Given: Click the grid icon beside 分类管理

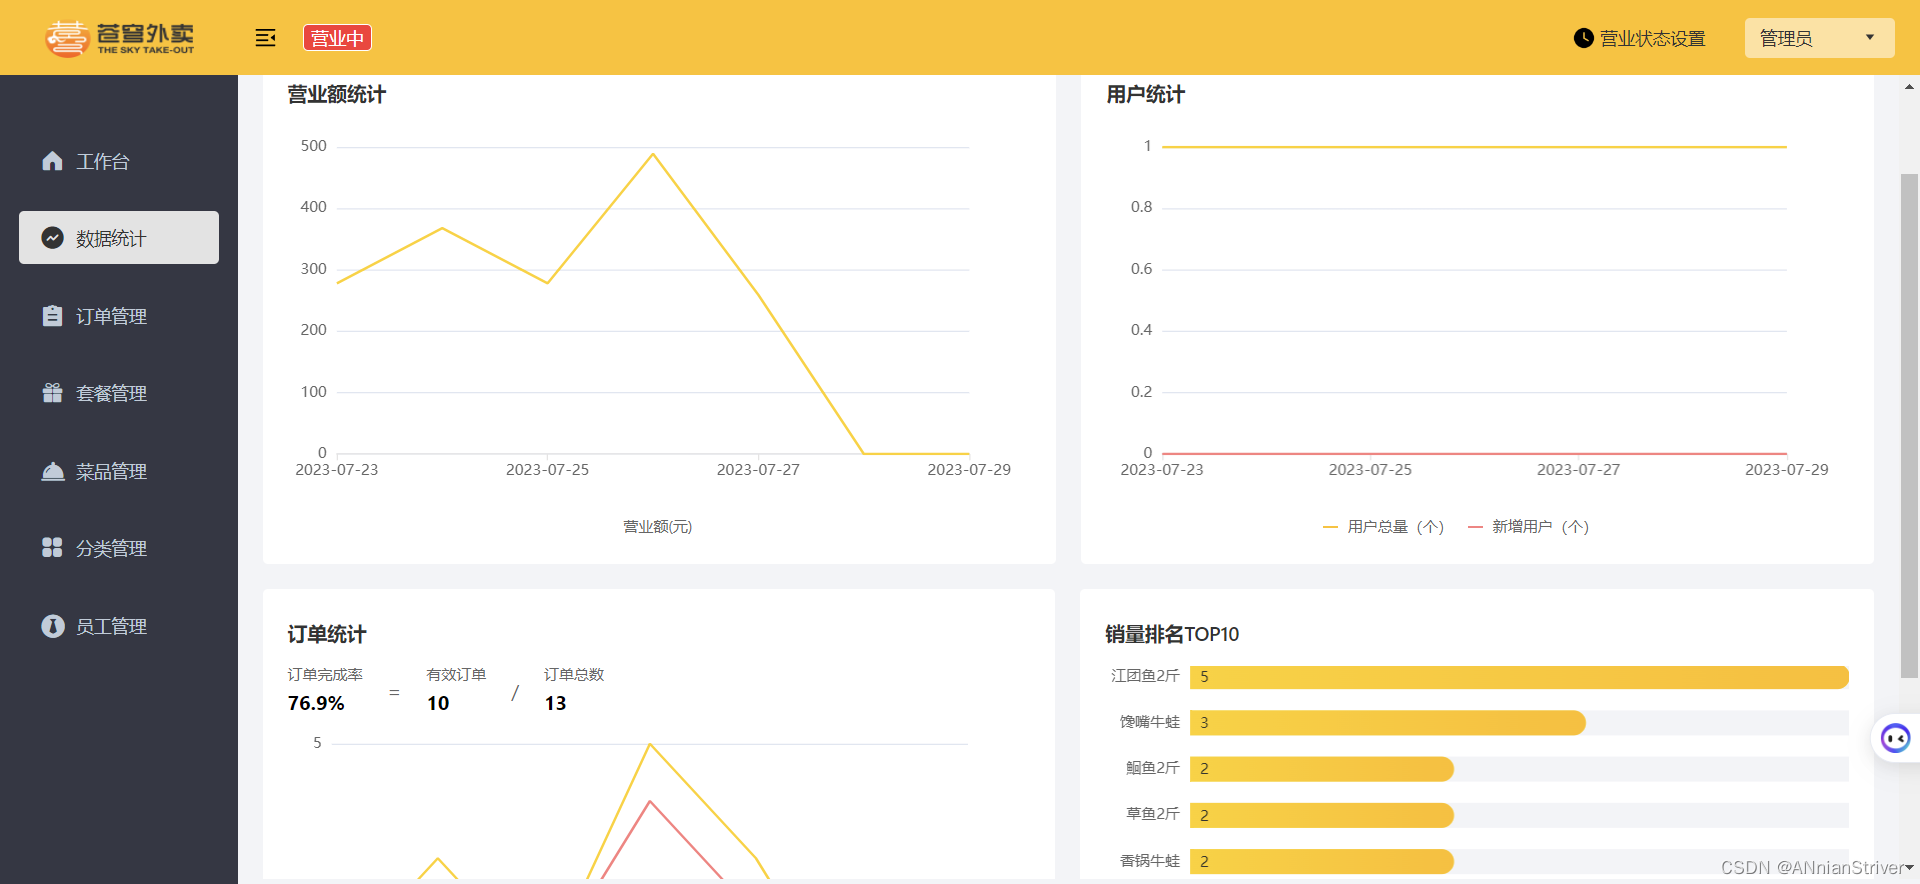Looking at the screenshot, I should (x=53, y=548).
